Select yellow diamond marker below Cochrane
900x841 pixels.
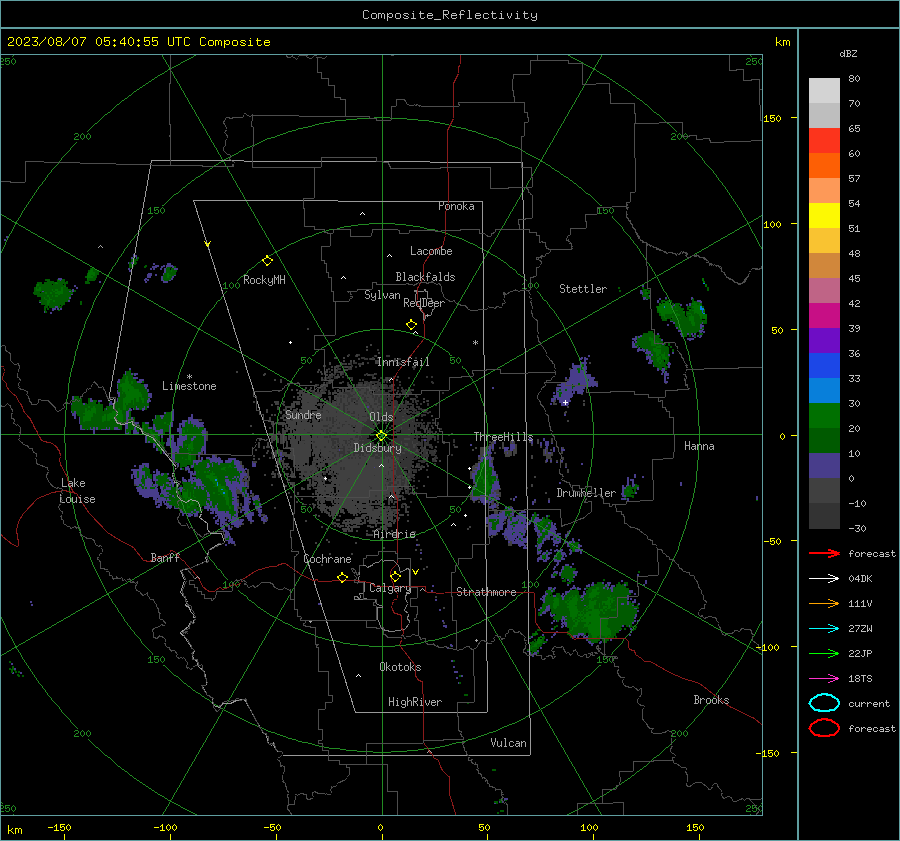click(x=342, y=577)
